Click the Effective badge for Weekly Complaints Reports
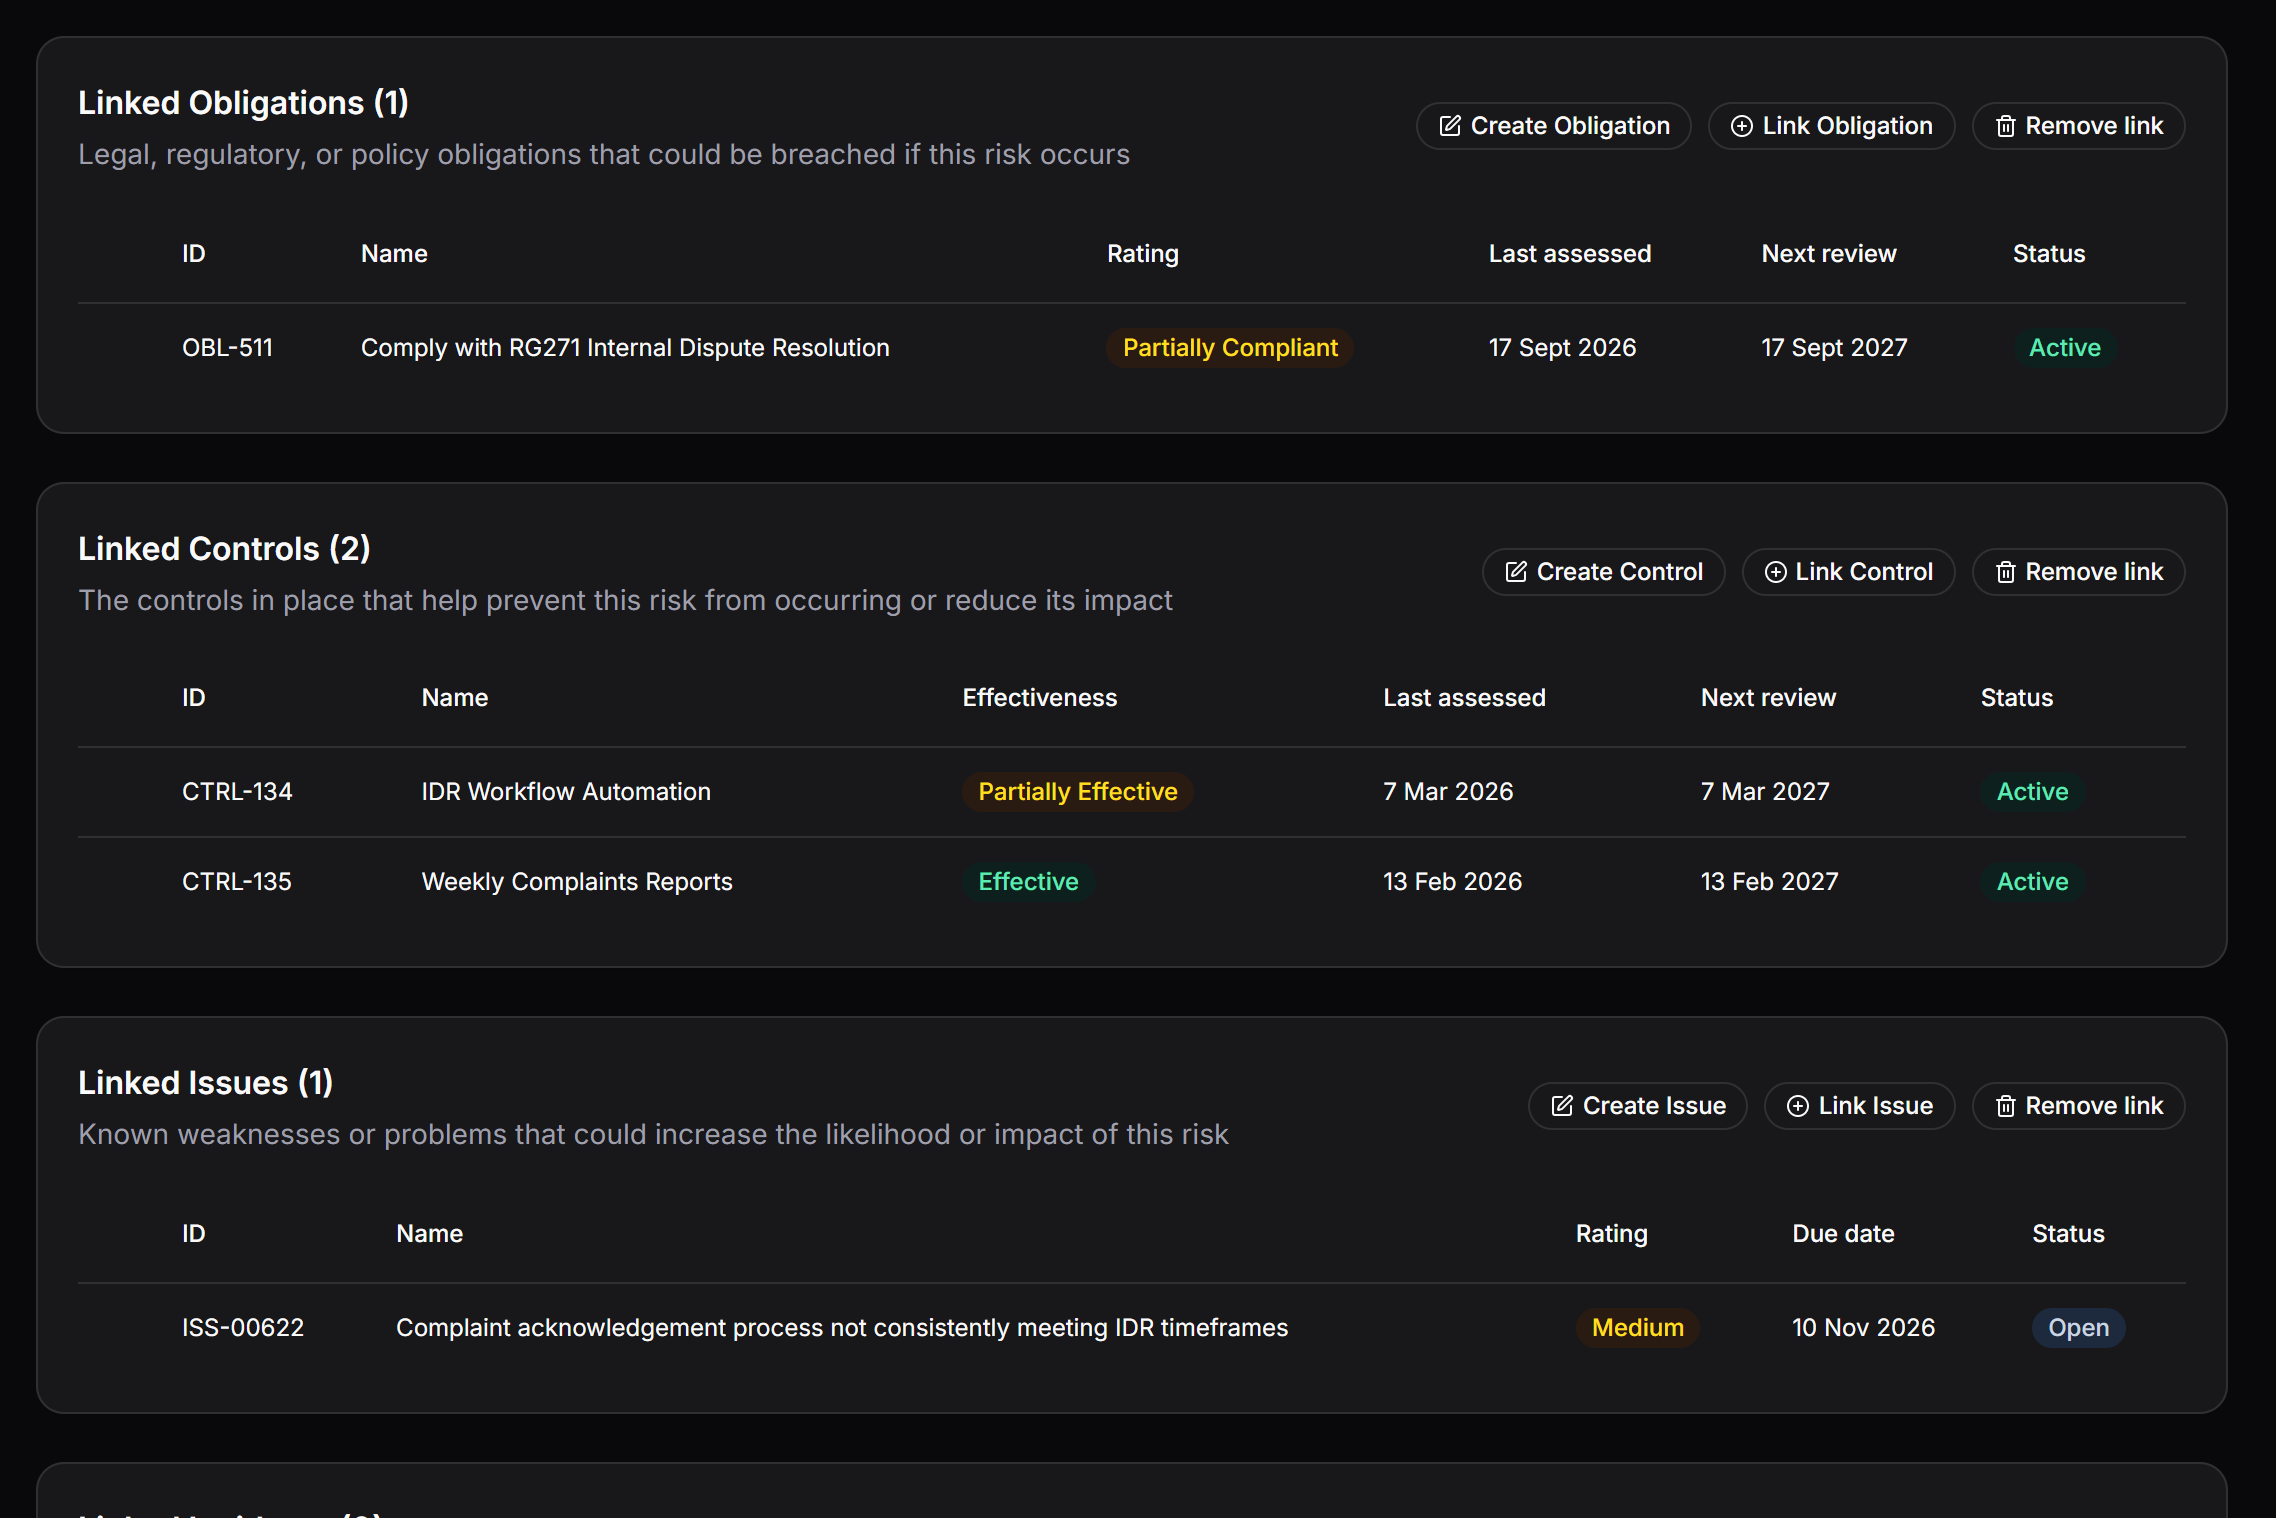The height and width of the screenshot is (1518, 2276). (1028, 882)
